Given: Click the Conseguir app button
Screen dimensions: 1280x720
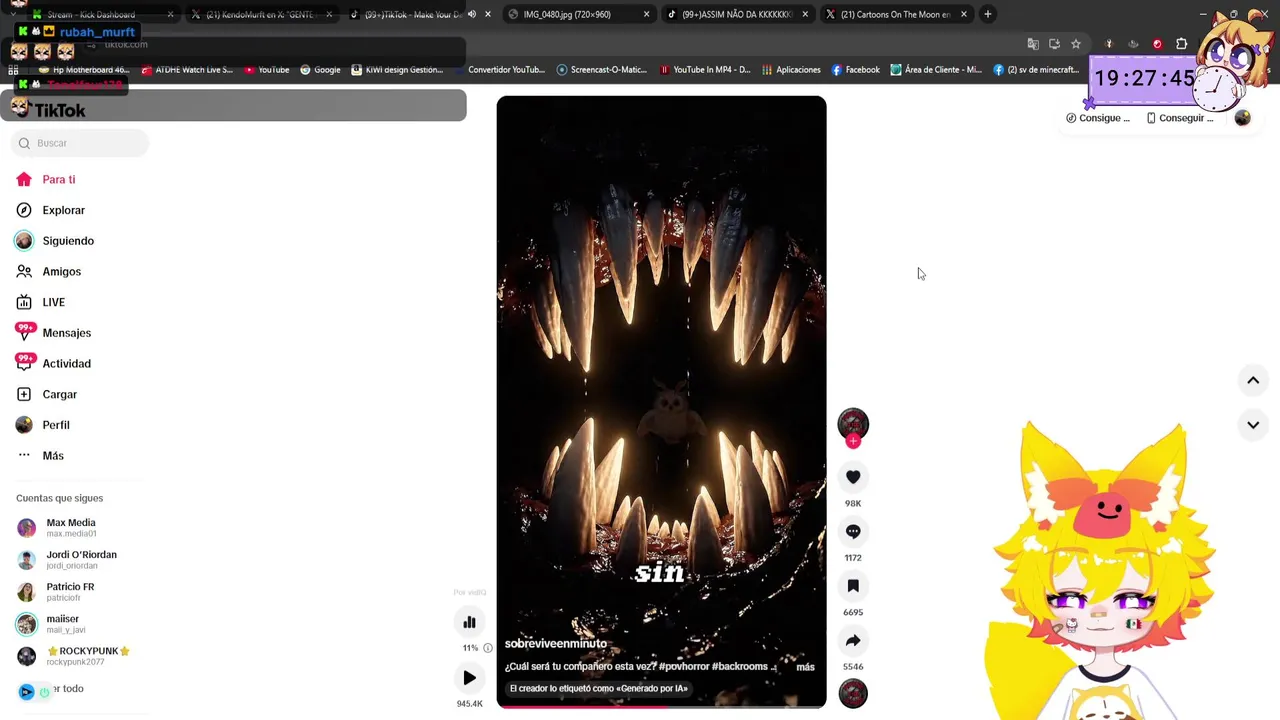Looking at the screenshot, I should (1180, 118).
